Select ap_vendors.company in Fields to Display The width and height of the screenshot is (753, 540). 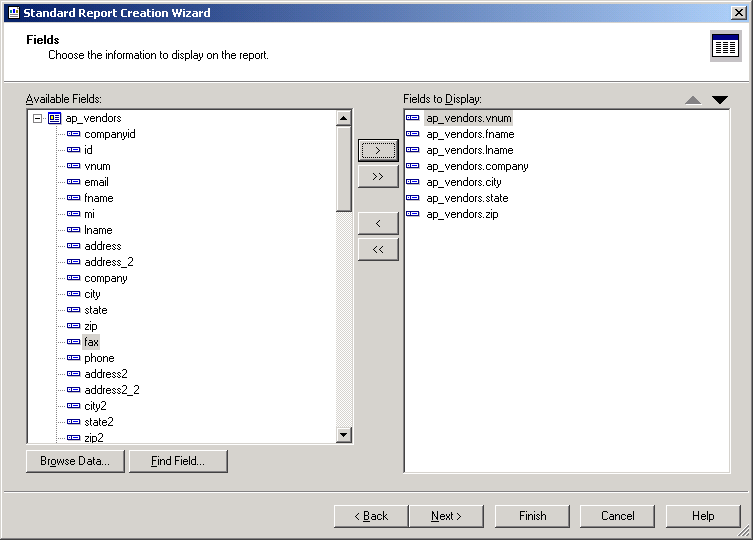[477, 166]
